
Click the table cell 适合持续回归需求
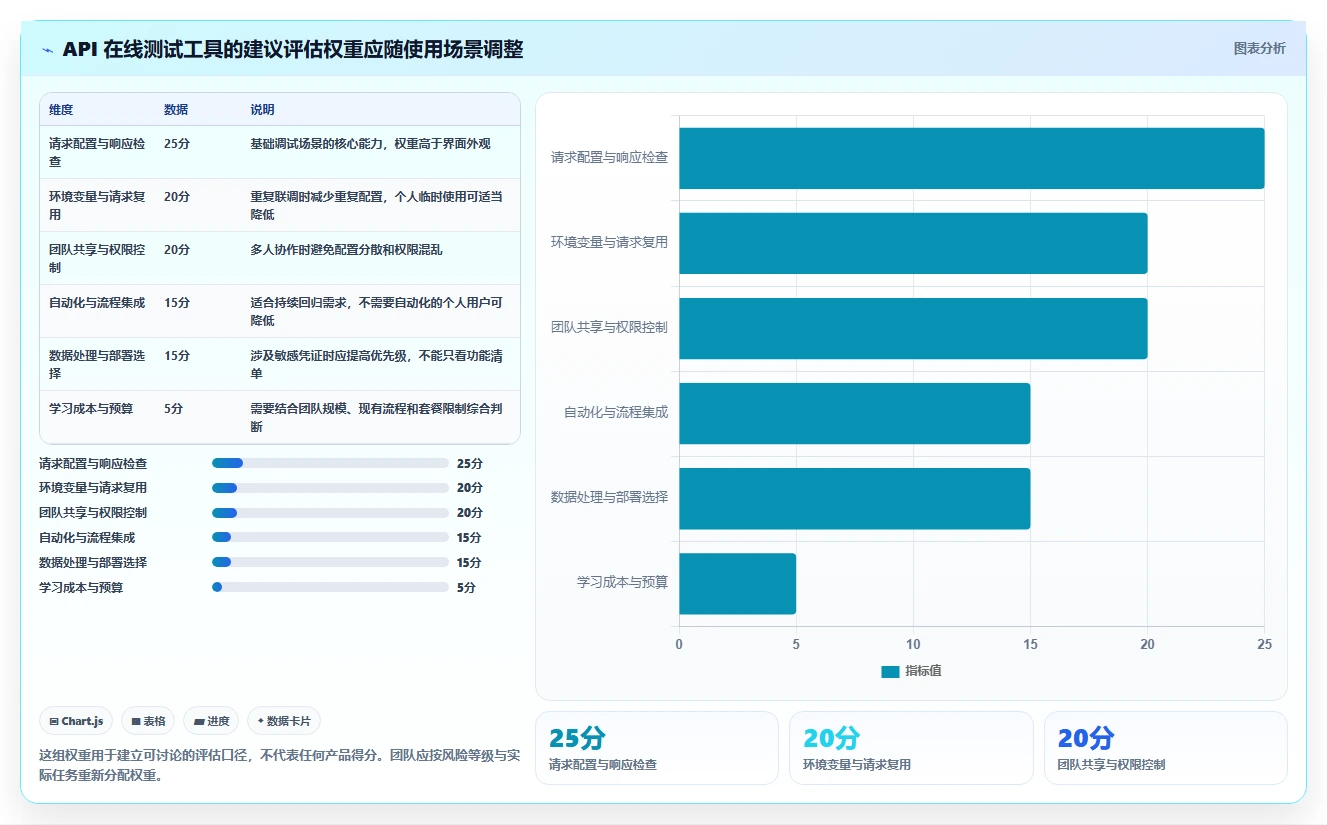(x=376, y=312)
